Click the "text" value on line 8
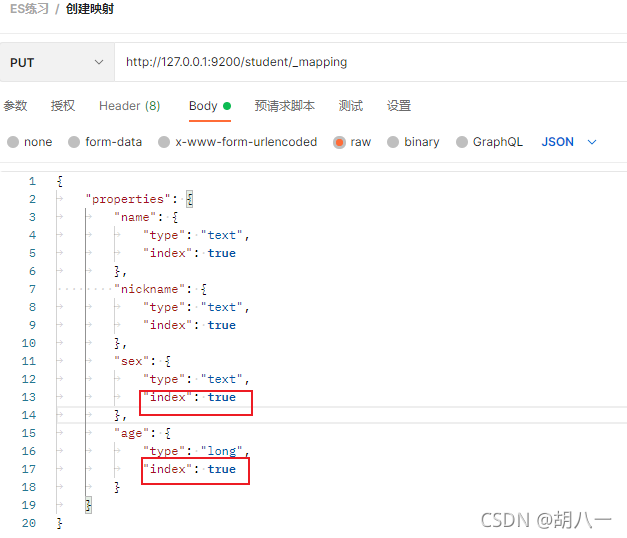The width and height of the screenshot is (627, 538). click(222, 307)
